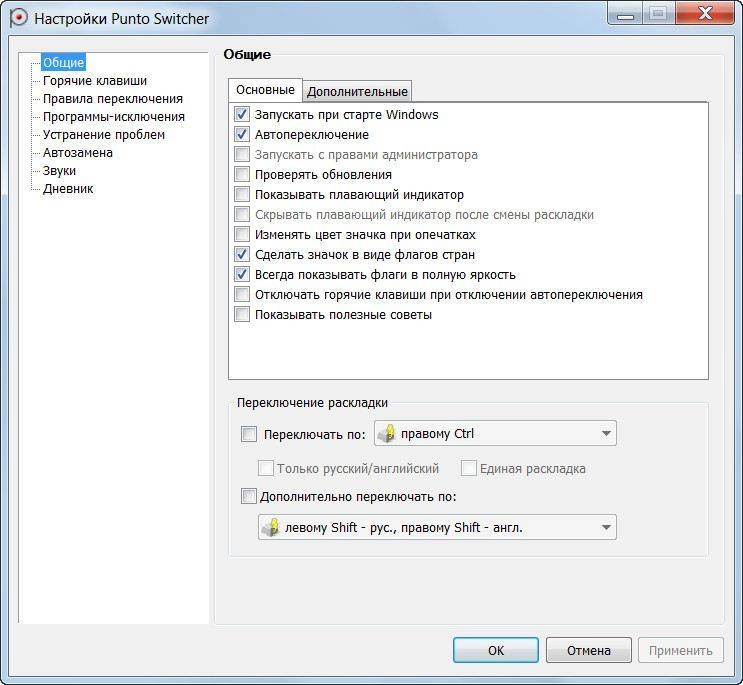743x685 pixels.
Task: Click the Отмена button
Action: tap(589, 650)
